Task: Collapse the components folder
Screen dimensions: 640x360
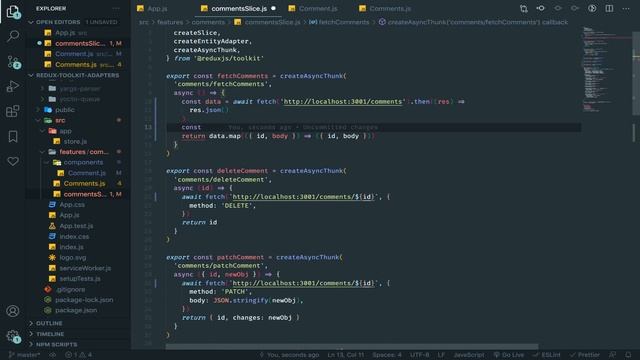Action: (47, 162)
